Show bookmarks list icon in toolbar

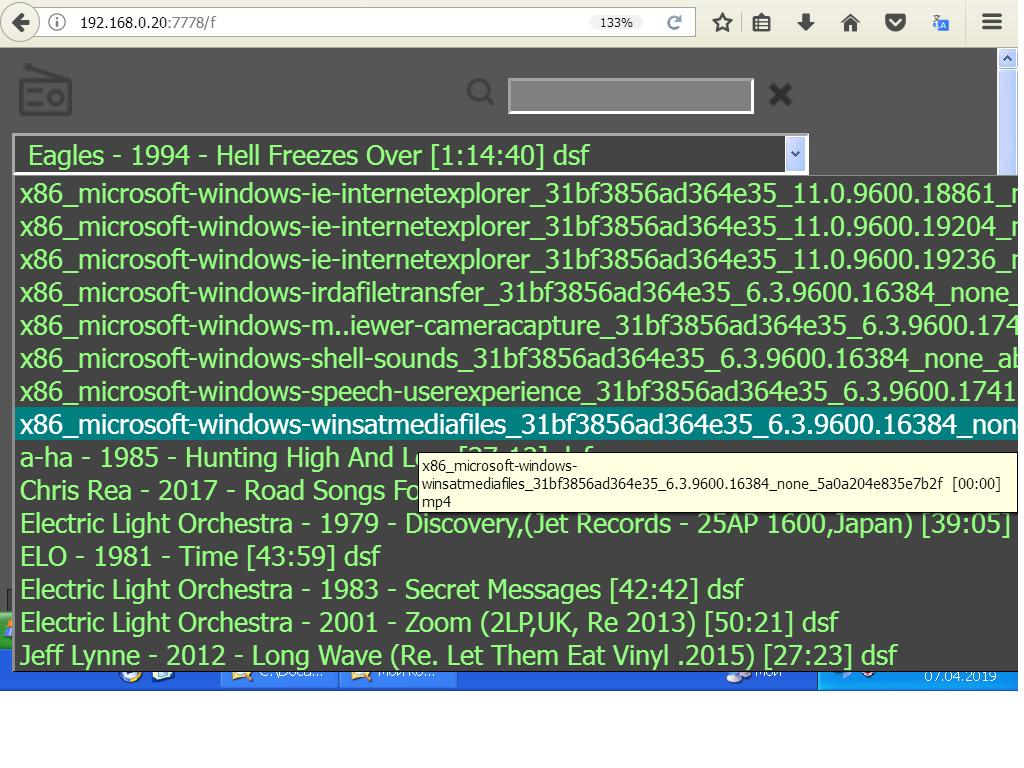[x=761, y=23]
